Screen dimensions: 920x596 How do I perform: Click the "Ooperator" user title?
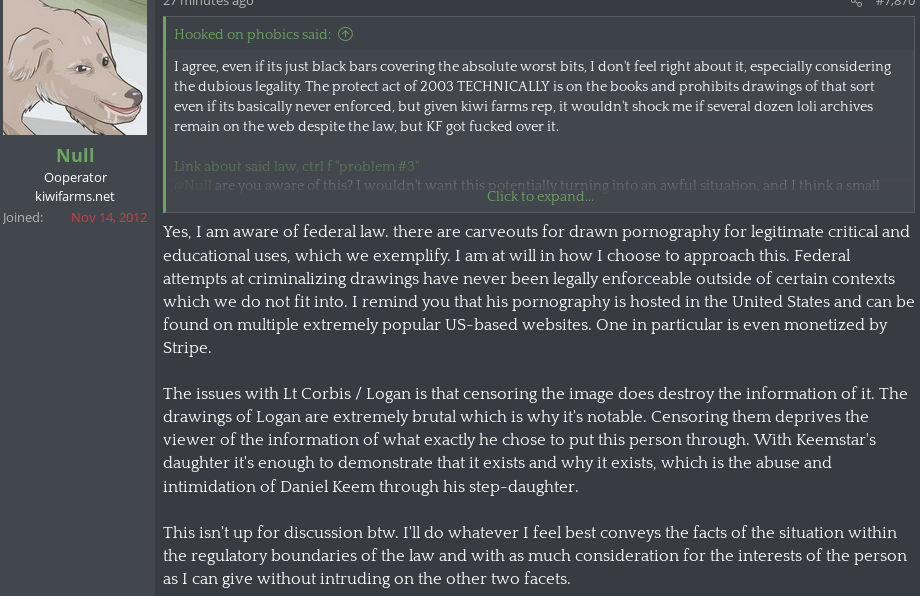(x=75, y=177)
